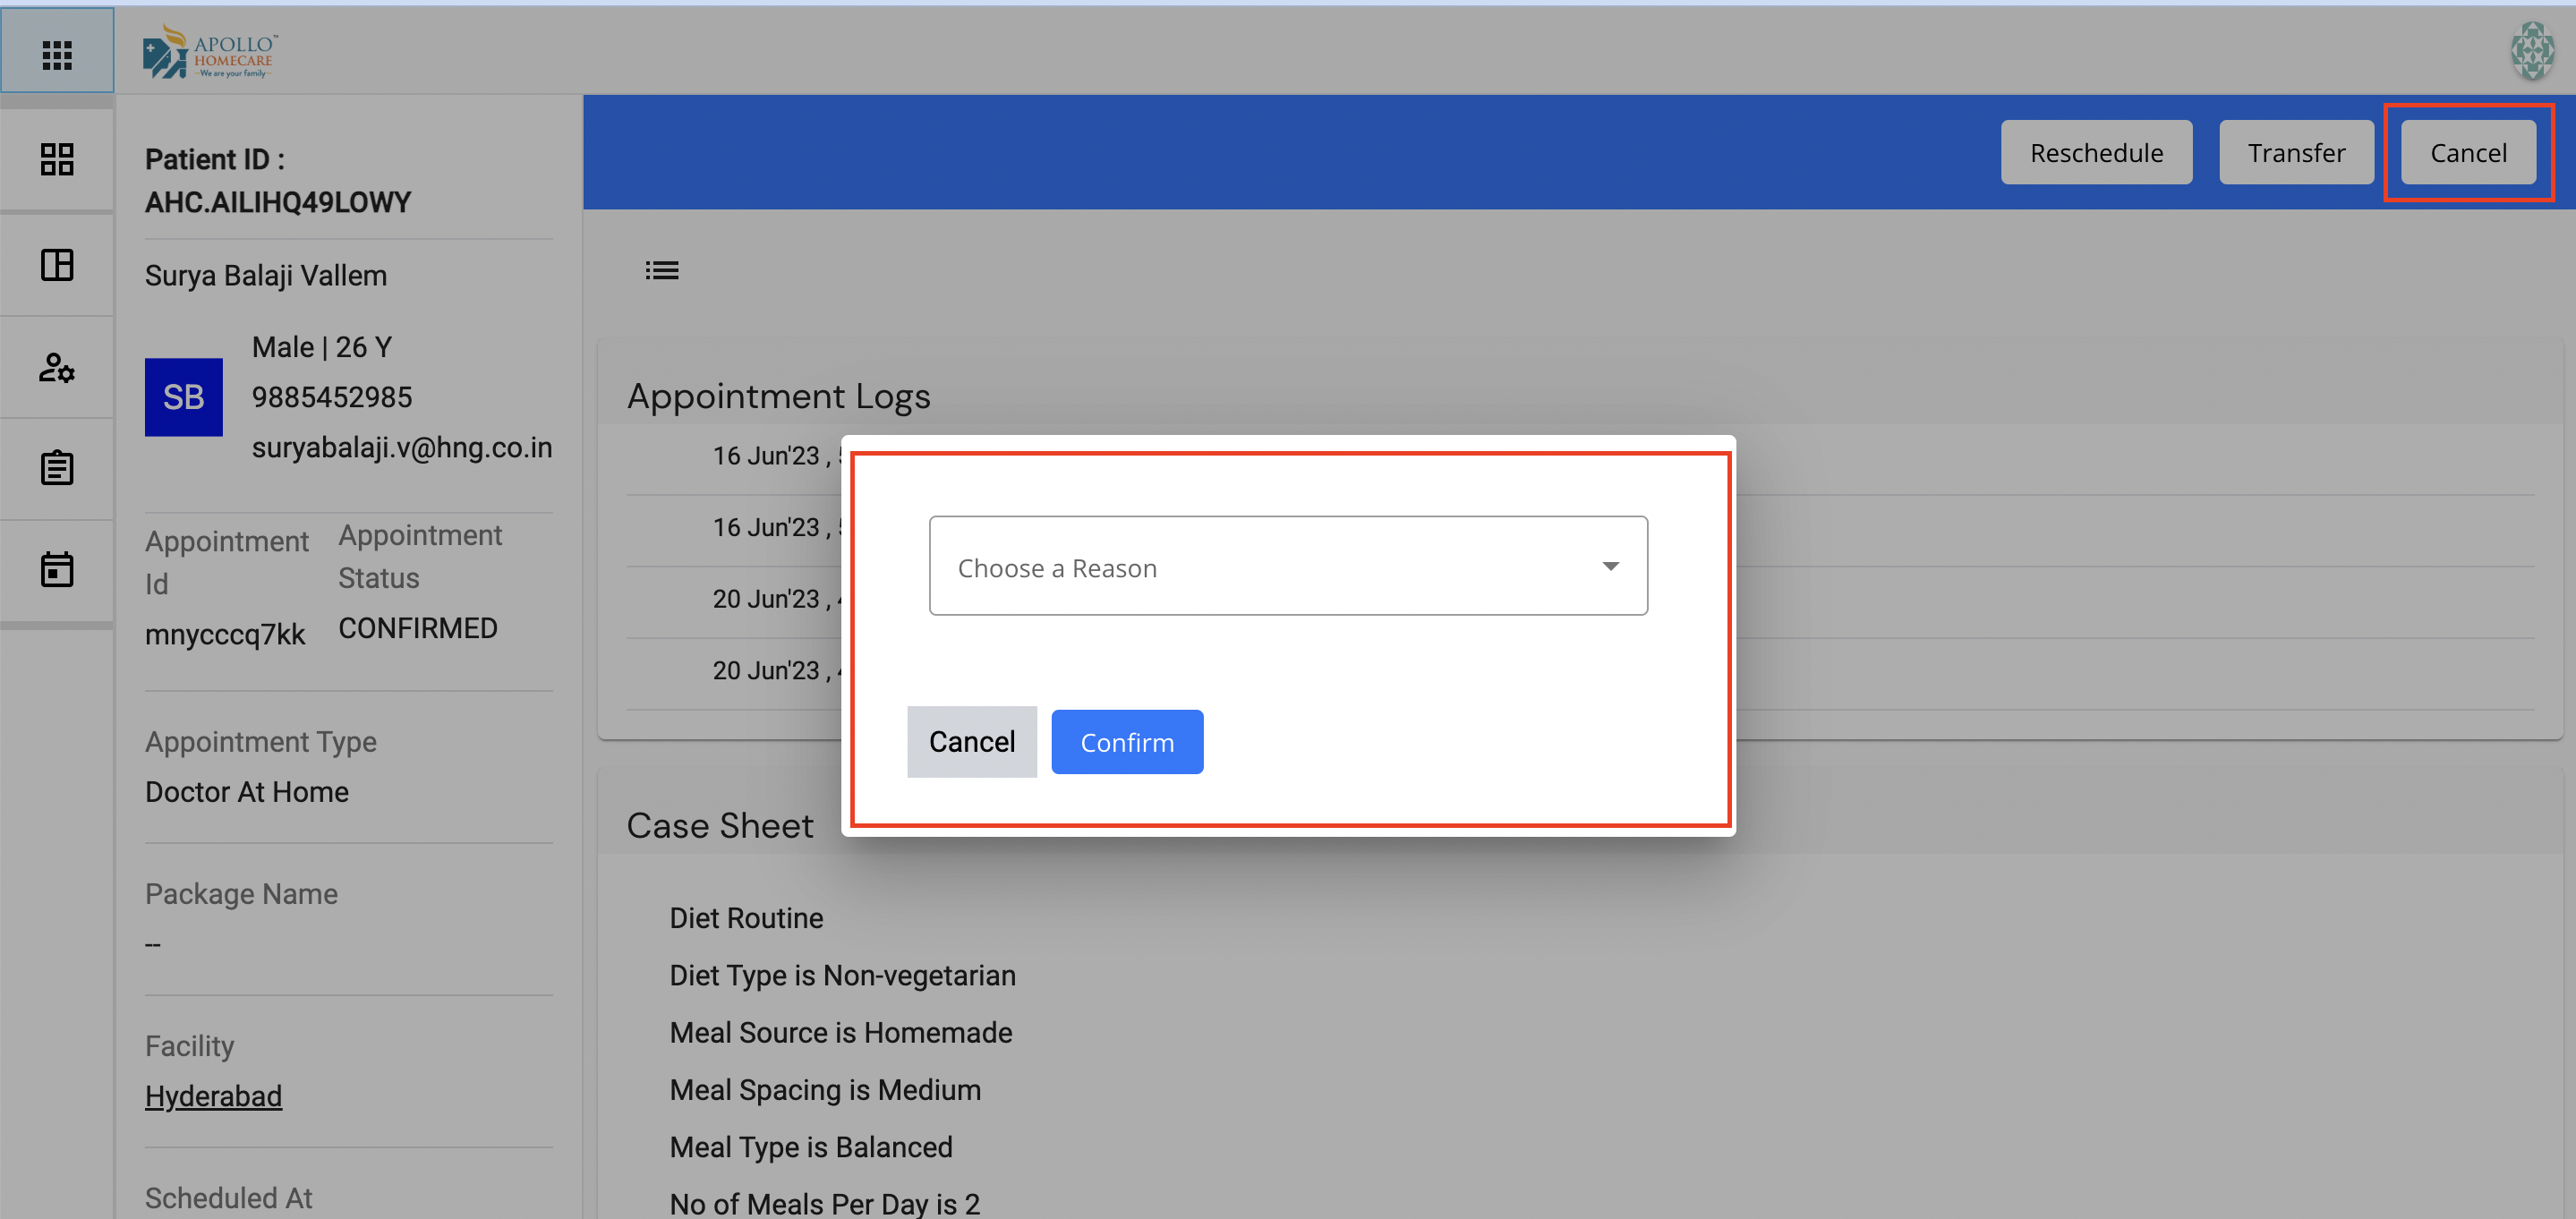Click the Apollo Homecare logo
The height and width of the screenshot is (1219, 2576).
211,52
